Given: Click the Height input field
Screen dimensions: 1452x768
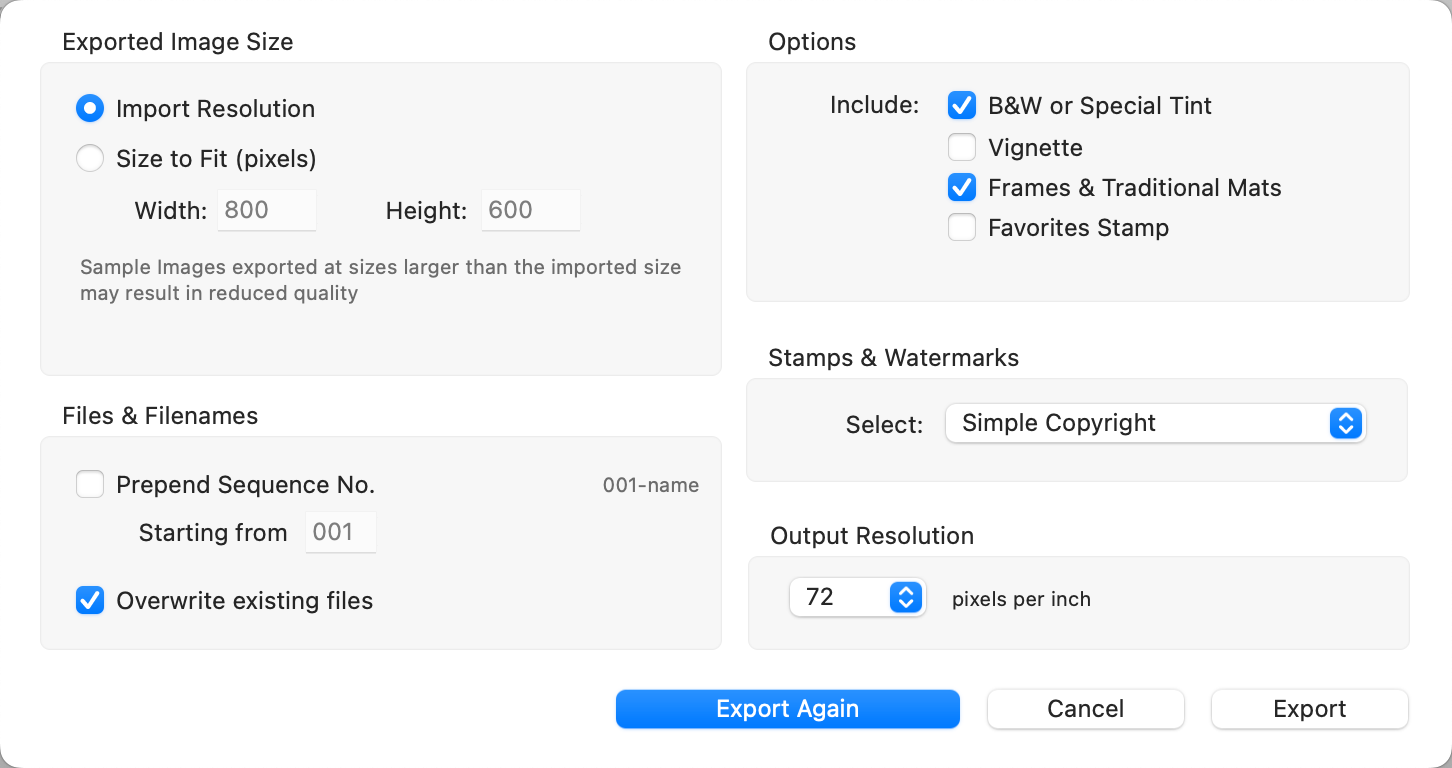Looking at the screenshot, I should (x=530, y=210).
